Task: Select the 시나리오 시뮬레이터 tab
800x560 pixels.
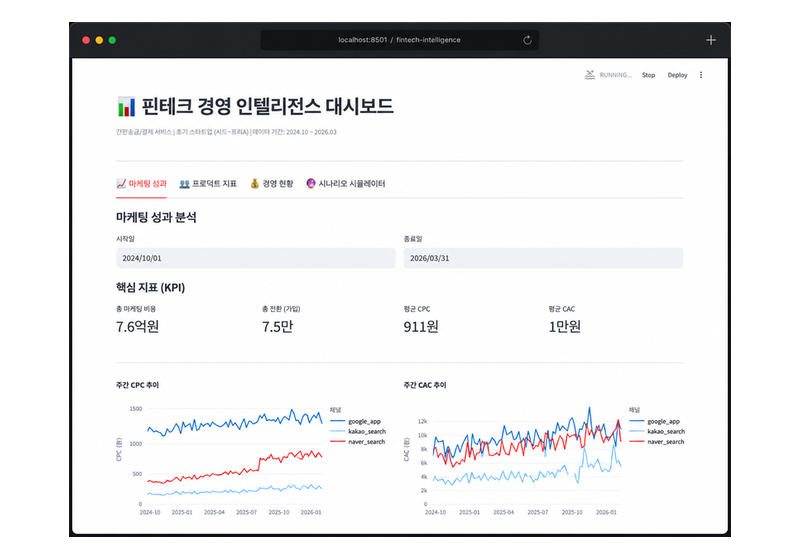Action: click(x=345, y=184)
